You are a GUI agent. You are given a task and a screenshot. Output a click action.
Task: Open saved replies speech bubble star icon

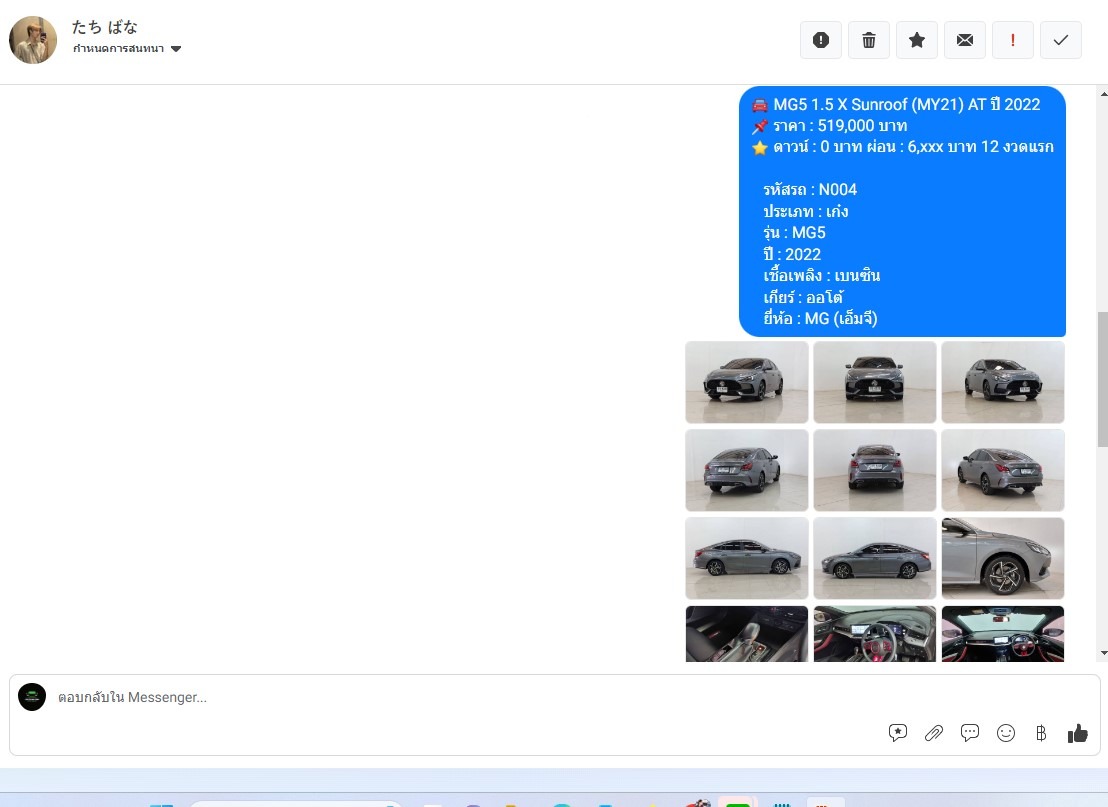click(x=897, y=733)
